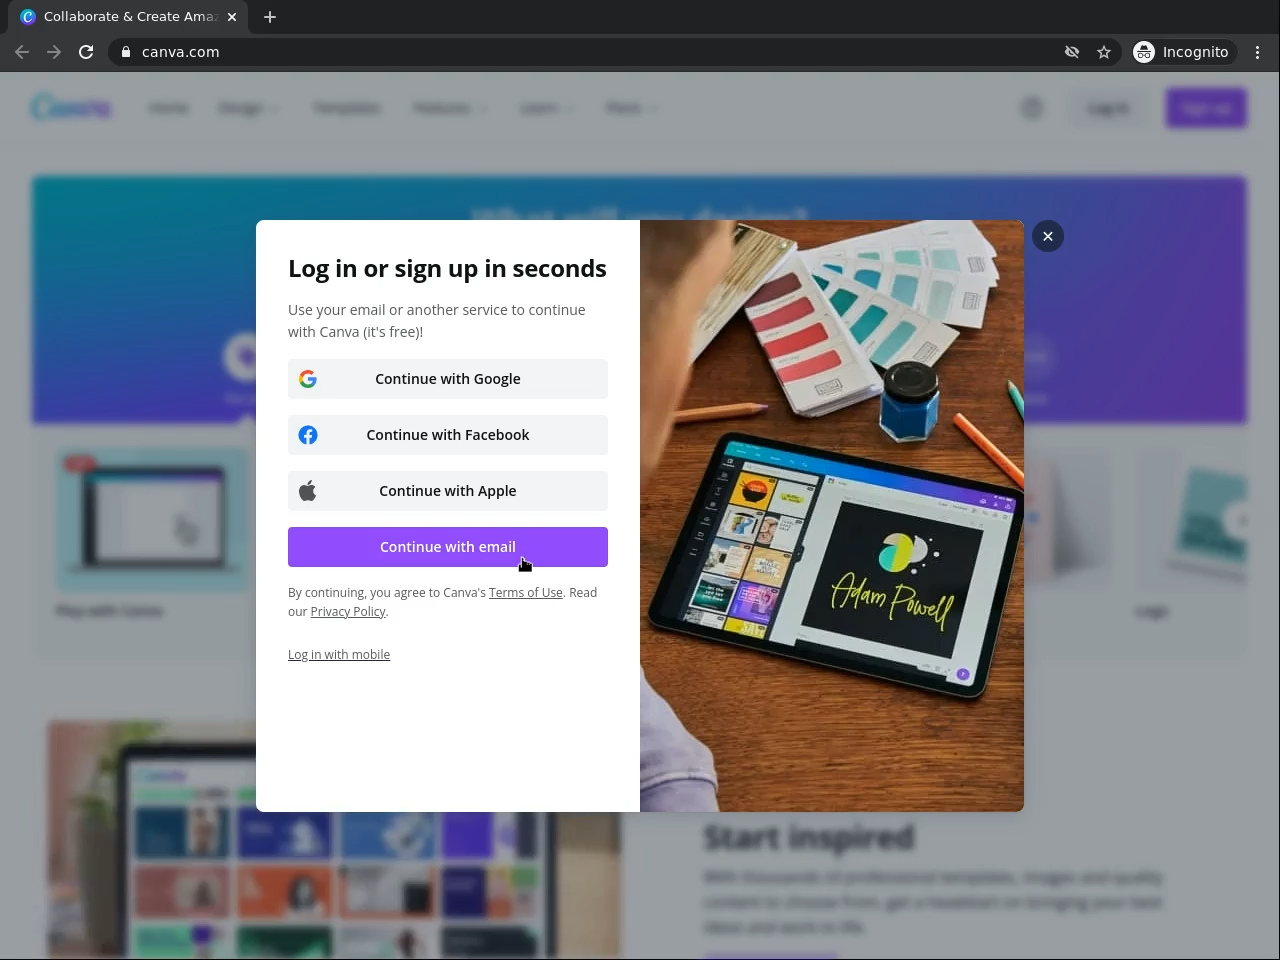This screenshot has width=1280, height=960.
Task: Bookmark this page with the star icon
Action: [1104, 52]
